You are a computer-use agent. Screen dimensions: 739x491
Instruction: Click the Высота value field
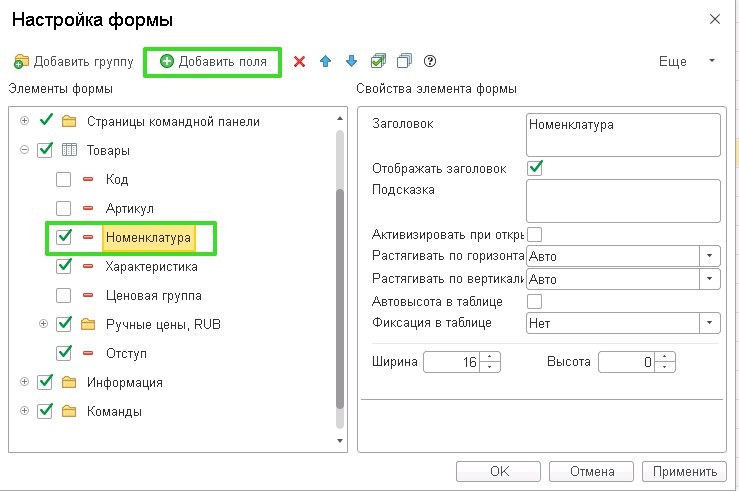[x=626, y=362]
